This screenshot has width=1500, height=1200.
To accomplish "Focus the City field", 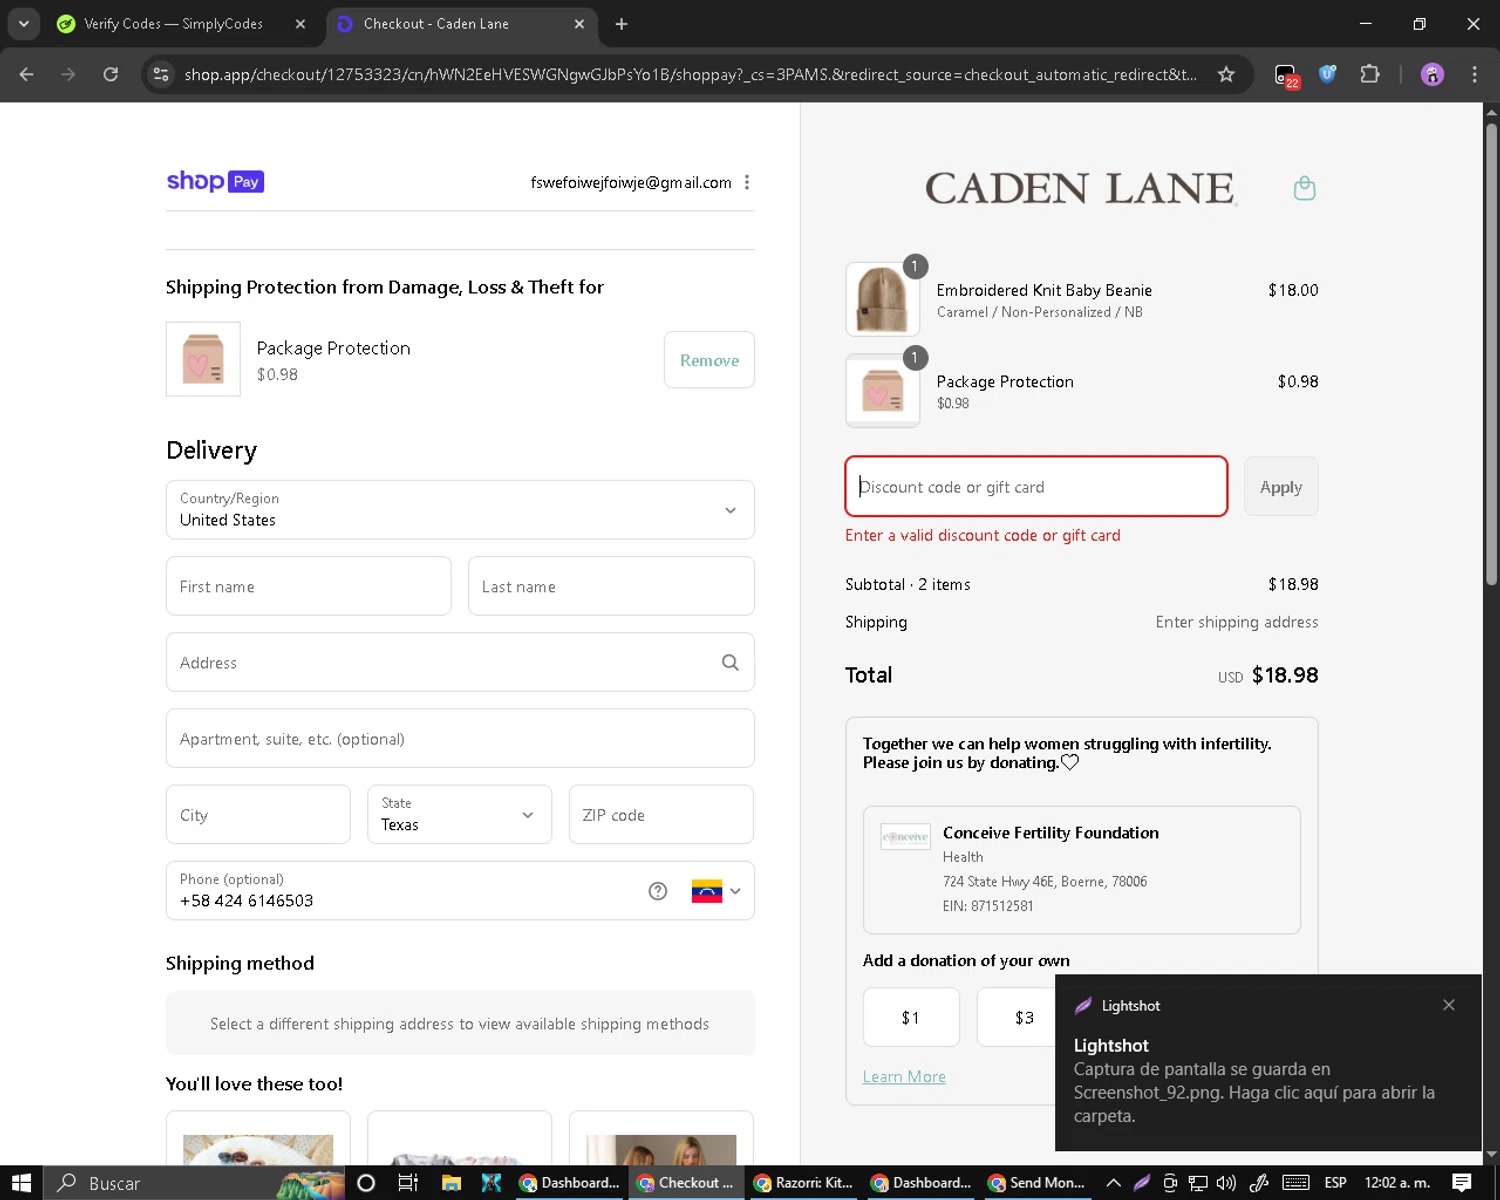I will tap(258, 814).
